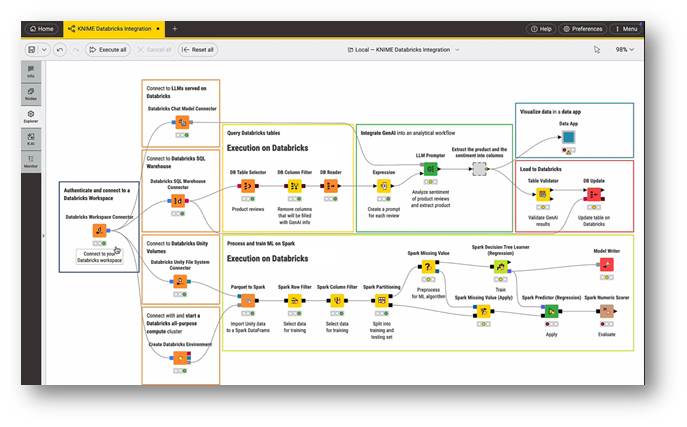Select the Parquet to Spark node
The height and width of the screenshot is (427, 687).
[x=248, y=300]
